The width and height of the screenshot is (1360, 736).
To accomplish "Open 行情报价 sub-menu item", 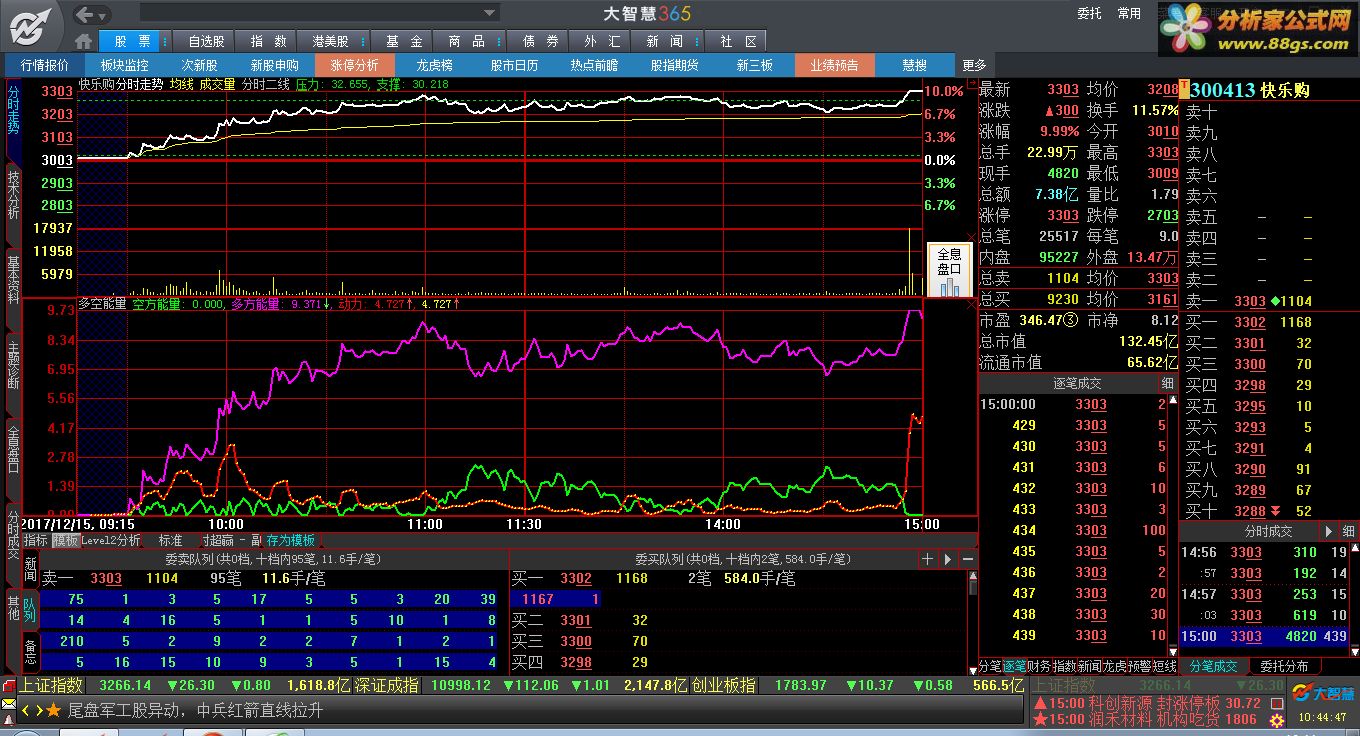I will point(45,65).
